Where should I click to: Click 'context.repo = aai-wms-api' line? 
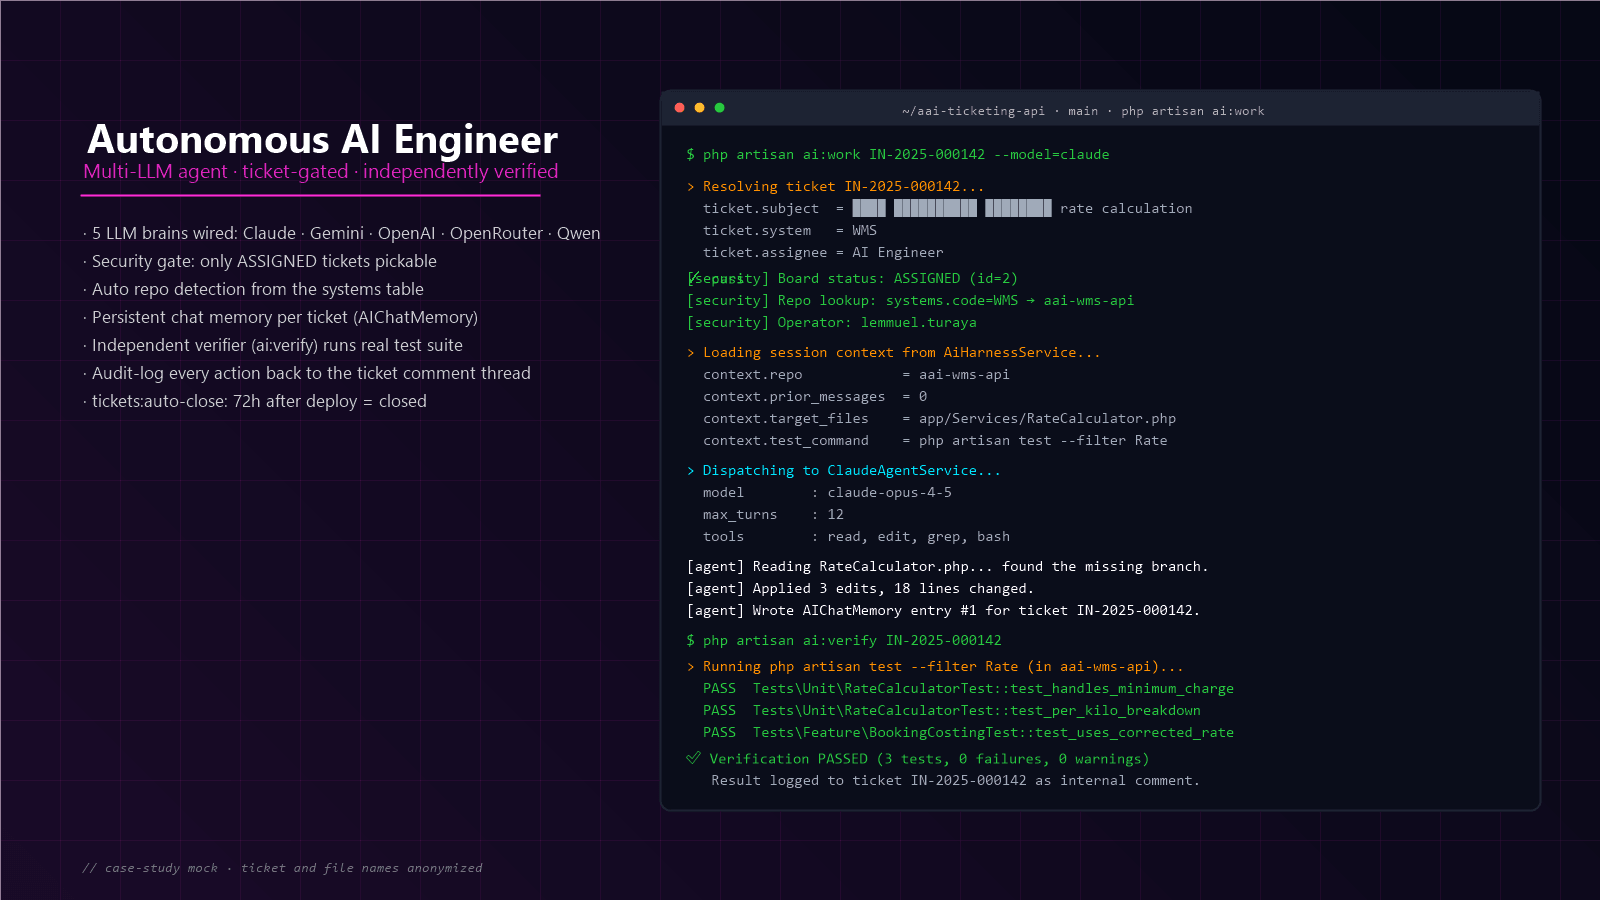[856, 375]
